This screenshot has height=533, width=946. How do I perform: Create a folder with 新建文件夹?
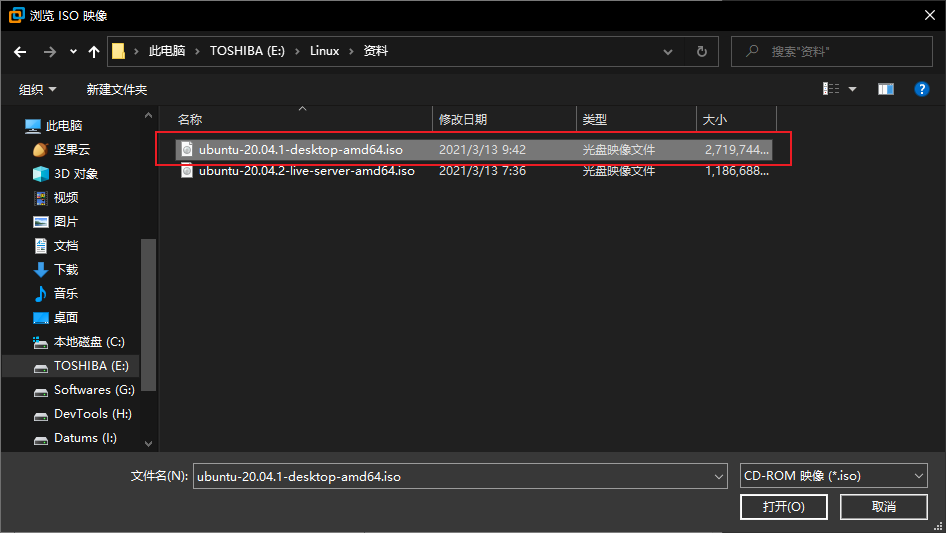coord(116,90)
